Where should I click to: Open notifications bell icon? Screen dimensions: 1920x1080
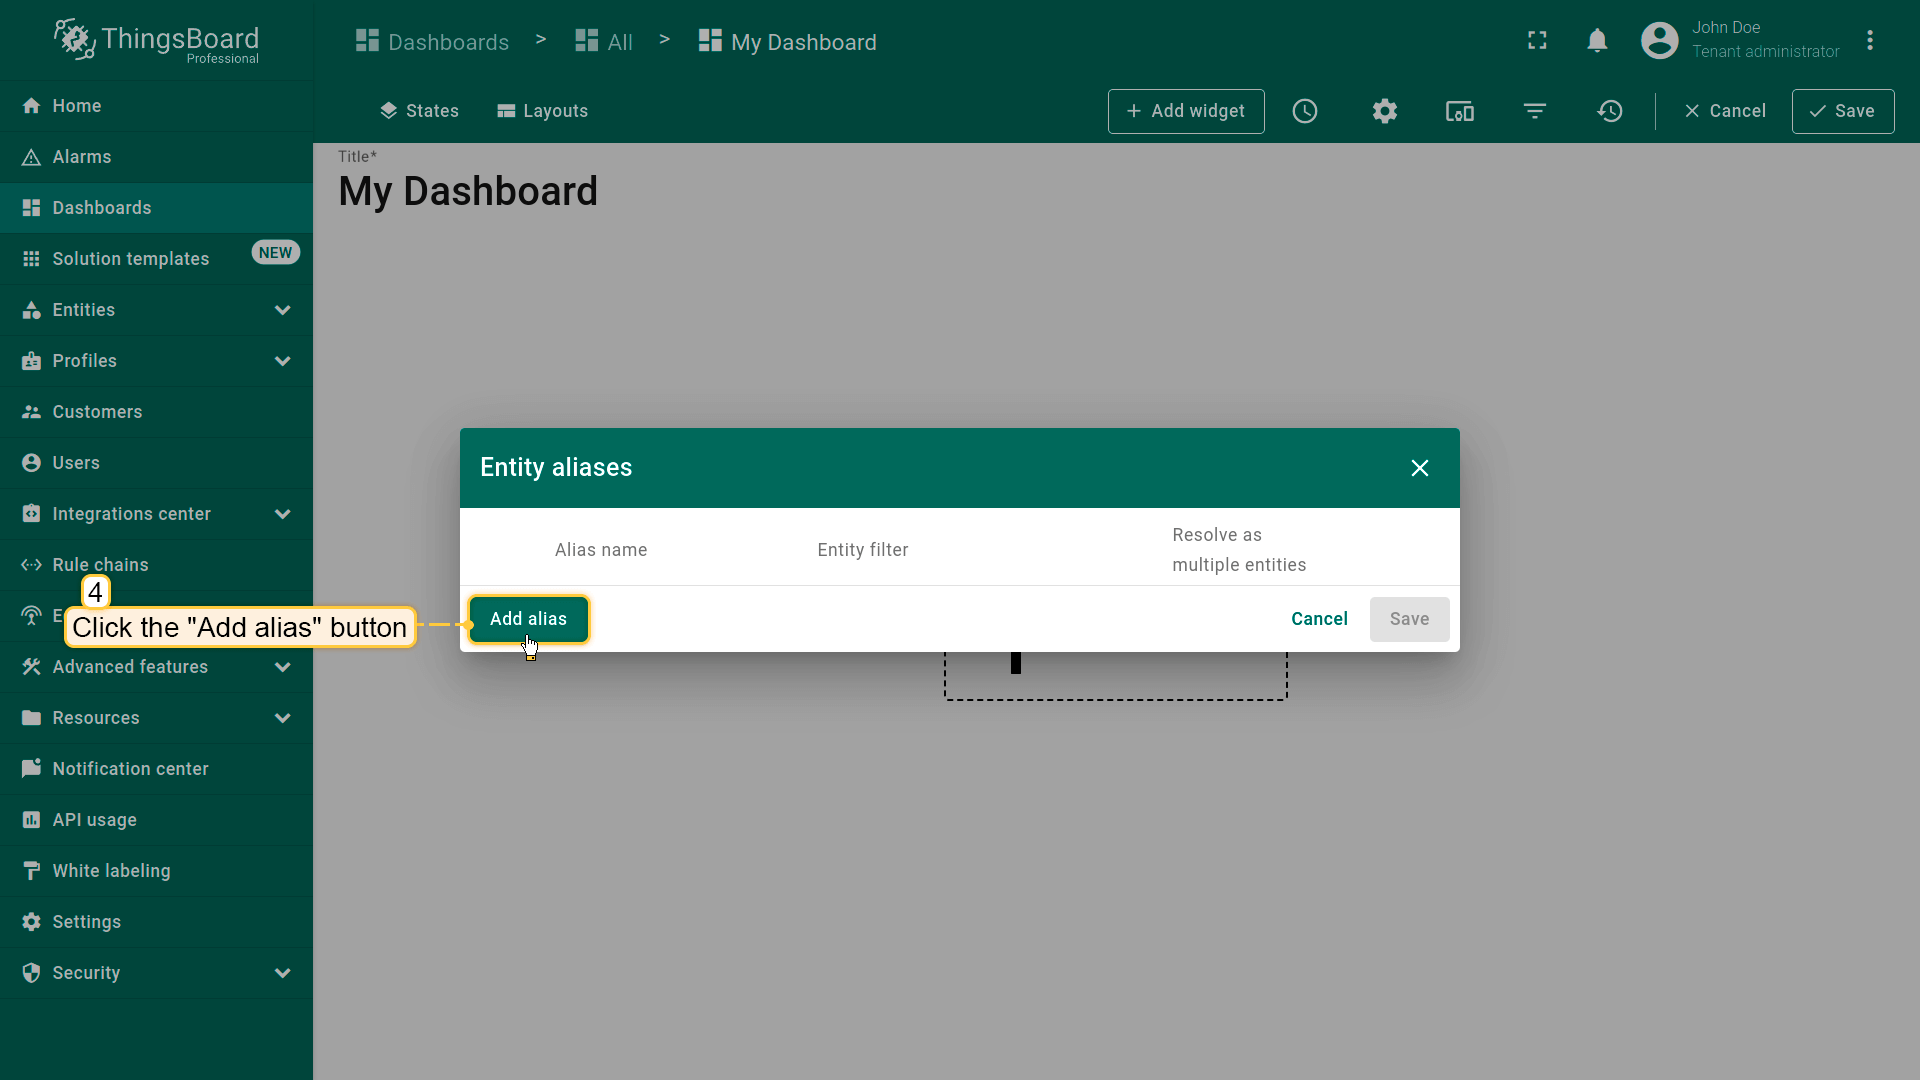click(x=1597, y=40)
